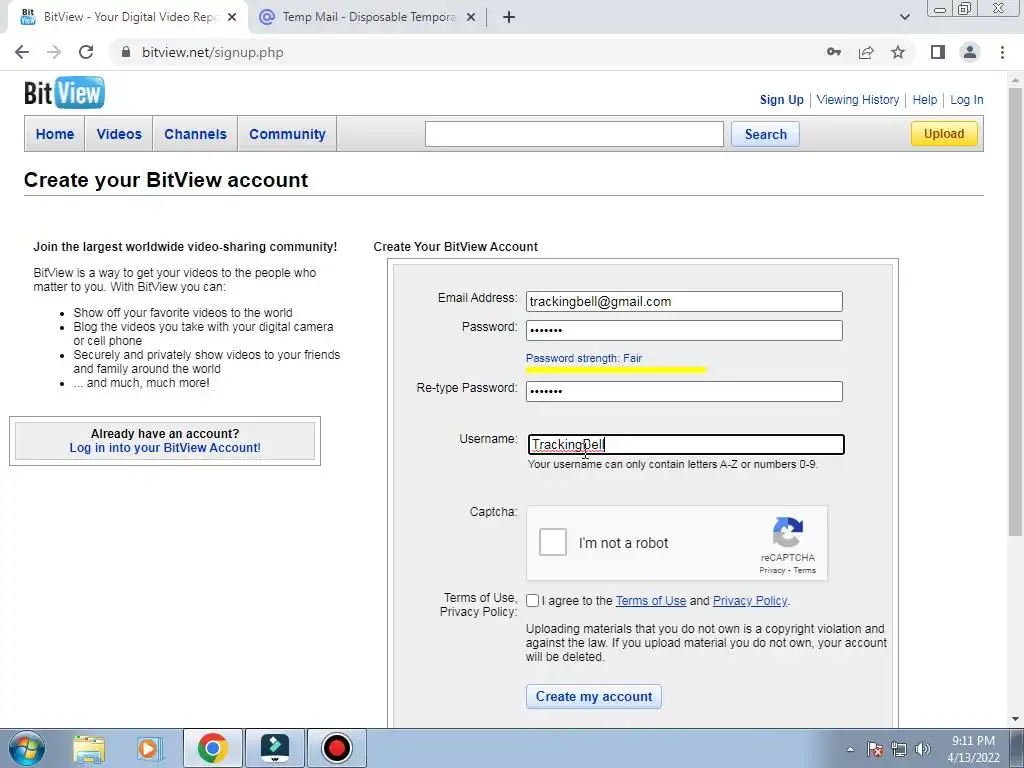The height and width of the screenshot is (768, 1024).
Task: Open the Filmora taskbar icon
Action: (274, 748)
